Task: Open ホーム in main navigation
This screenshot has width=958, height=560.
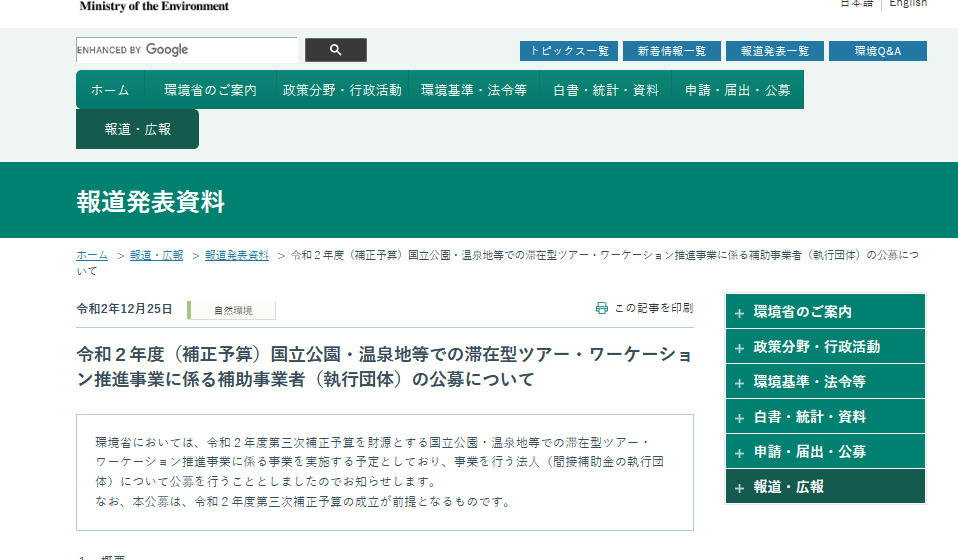Action: click(x=110, y=90)
